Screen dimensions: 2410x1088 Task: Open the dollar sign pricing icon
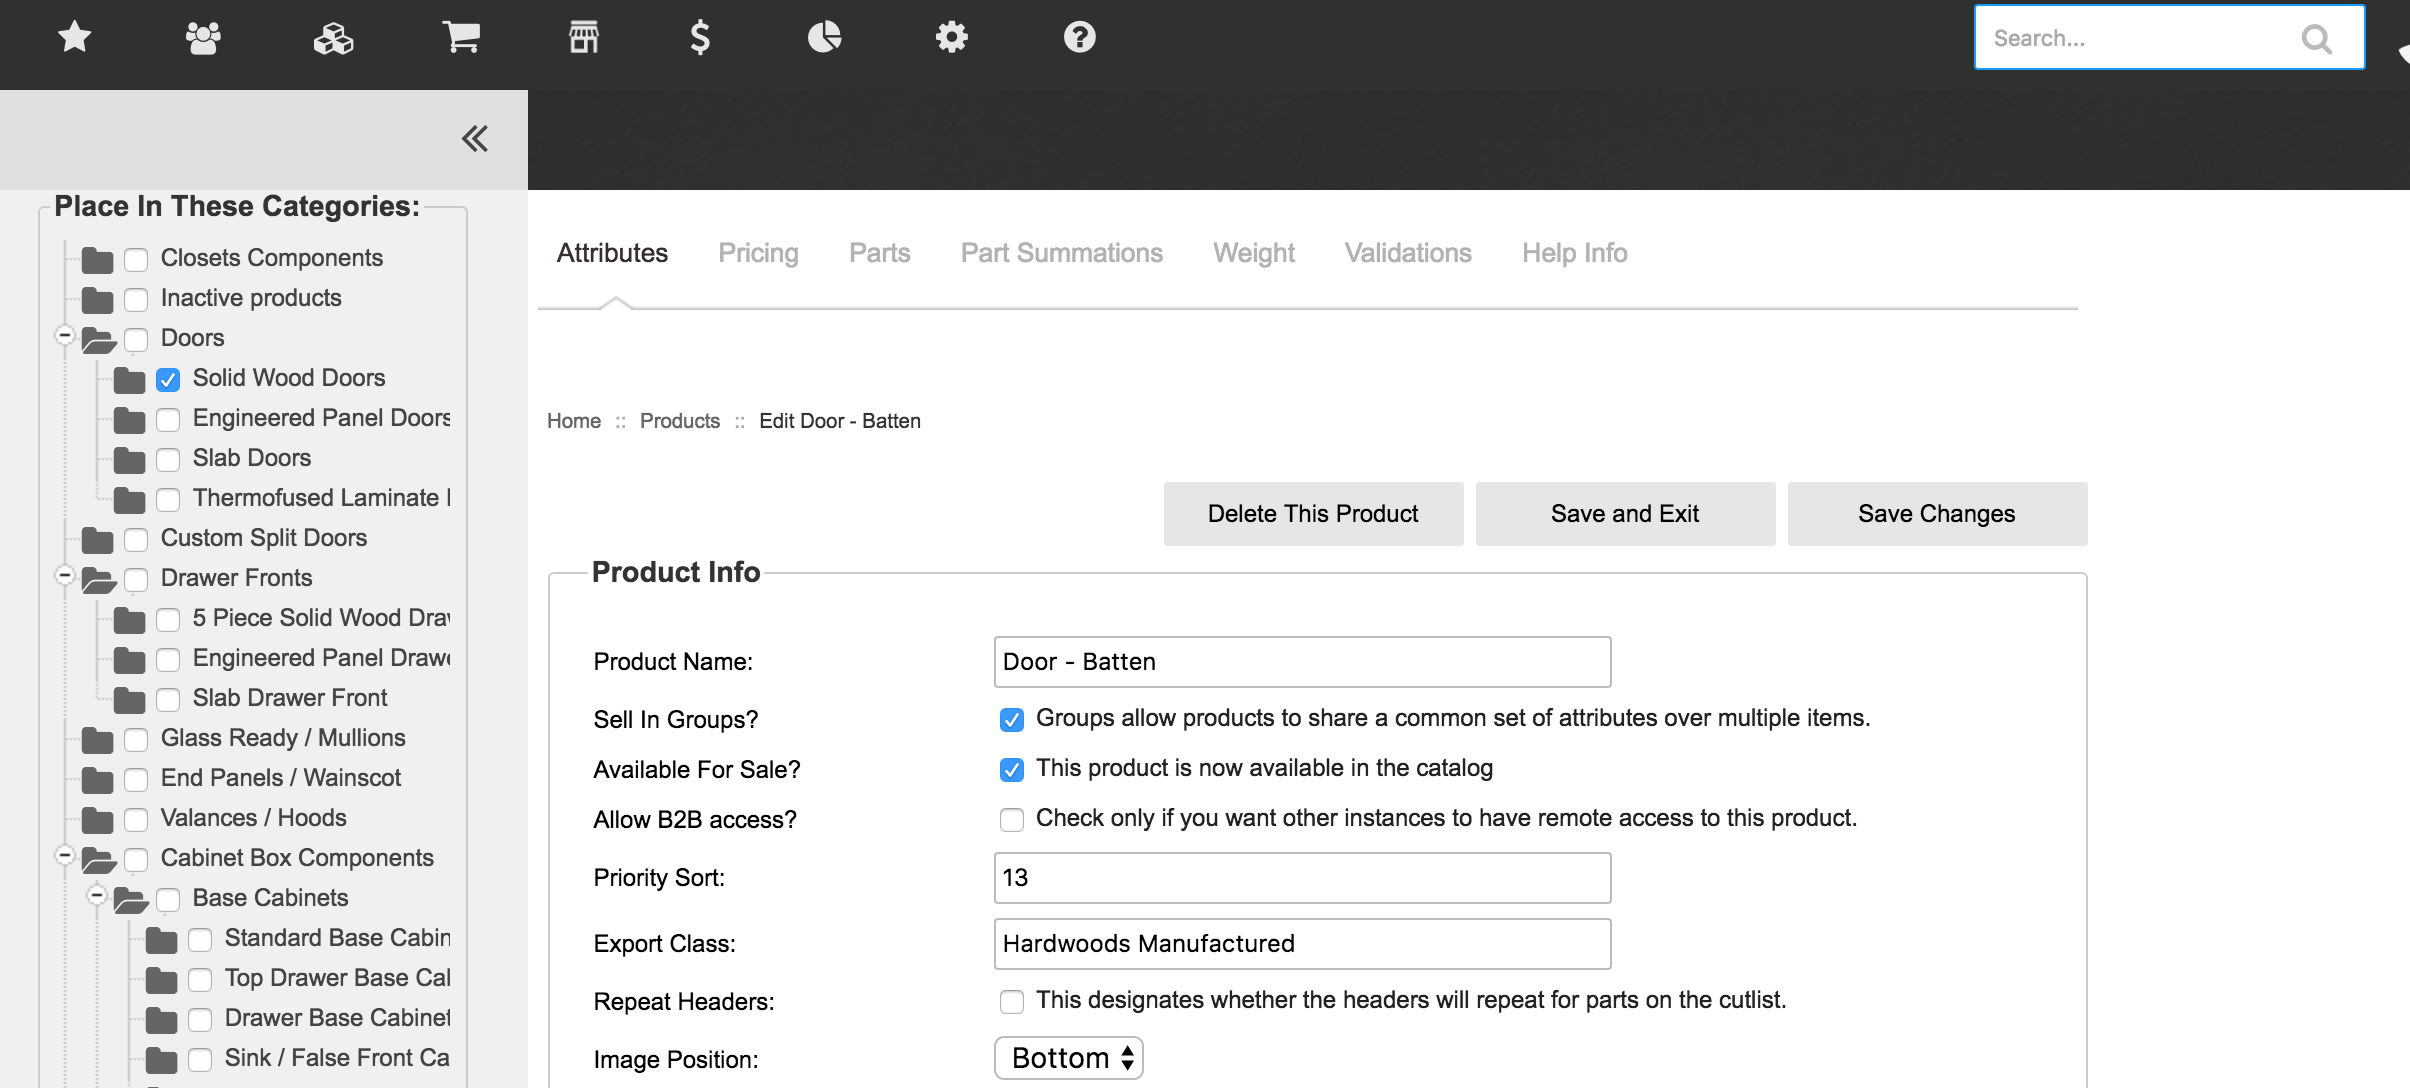point(700,38)
